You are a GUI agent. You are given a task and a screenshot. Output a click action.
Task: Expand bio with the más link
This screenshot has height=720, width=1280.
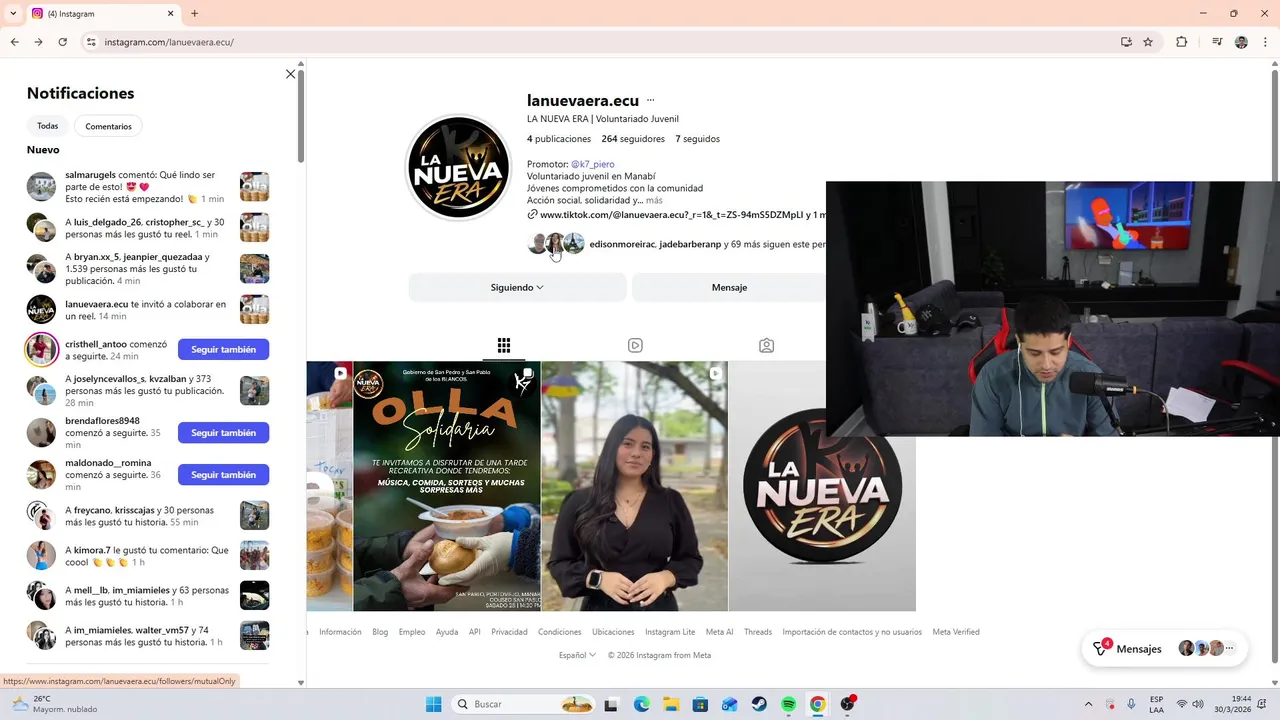tap(654, 200)
